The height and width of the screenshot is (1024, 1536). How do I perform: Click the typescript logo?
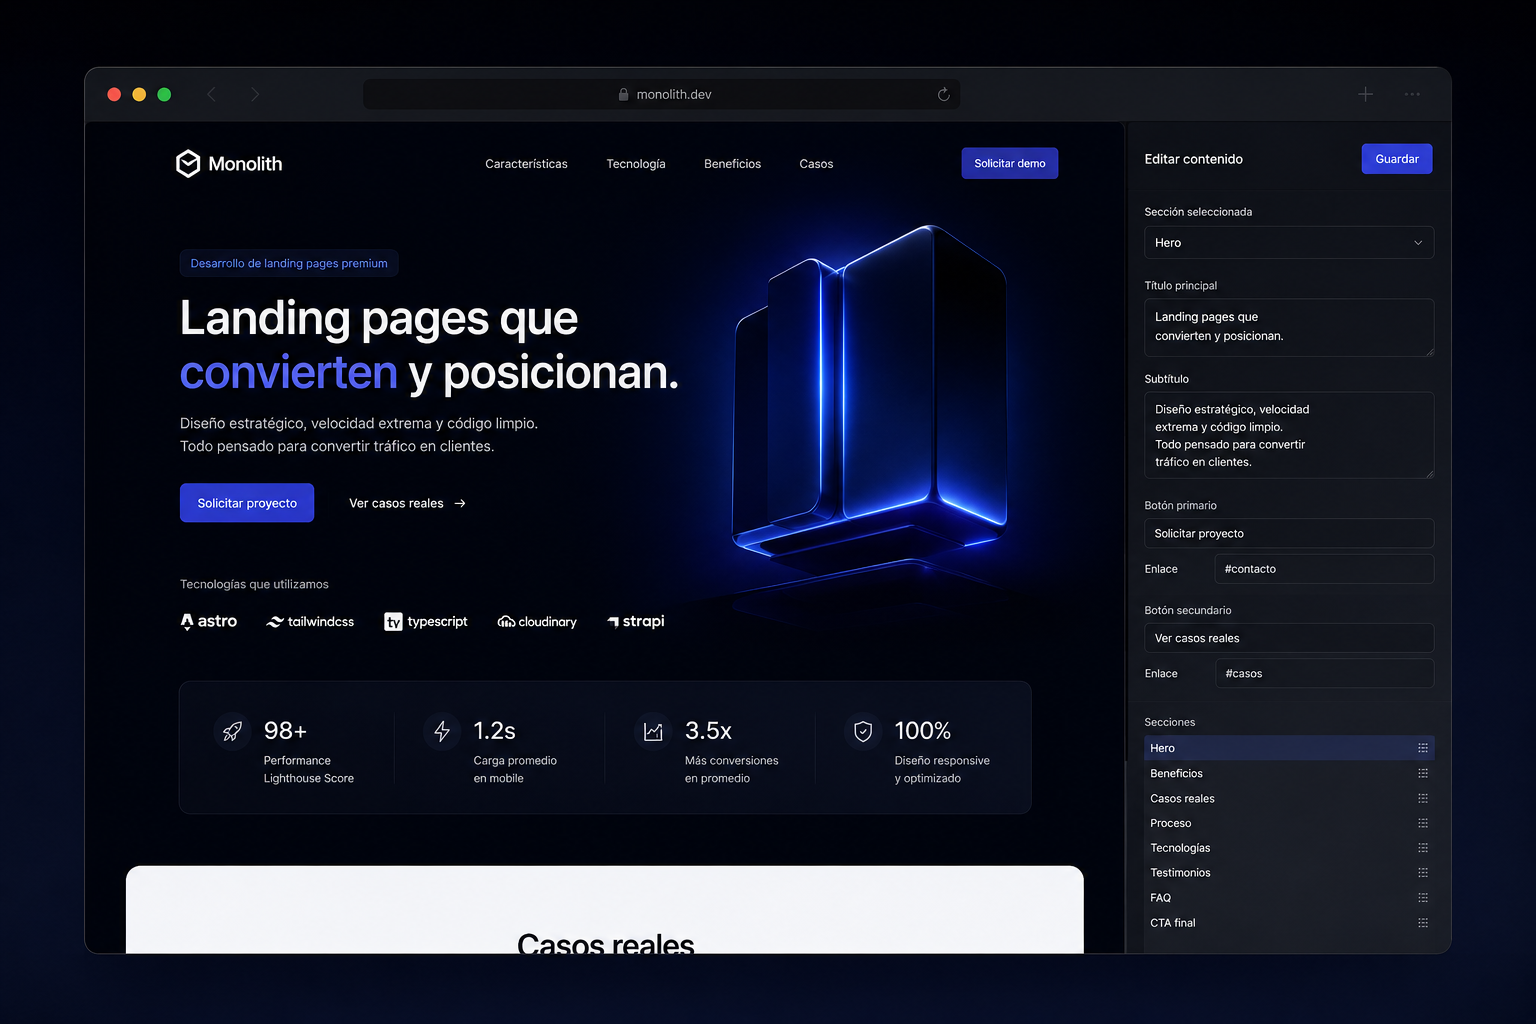(x=426, y=622)
